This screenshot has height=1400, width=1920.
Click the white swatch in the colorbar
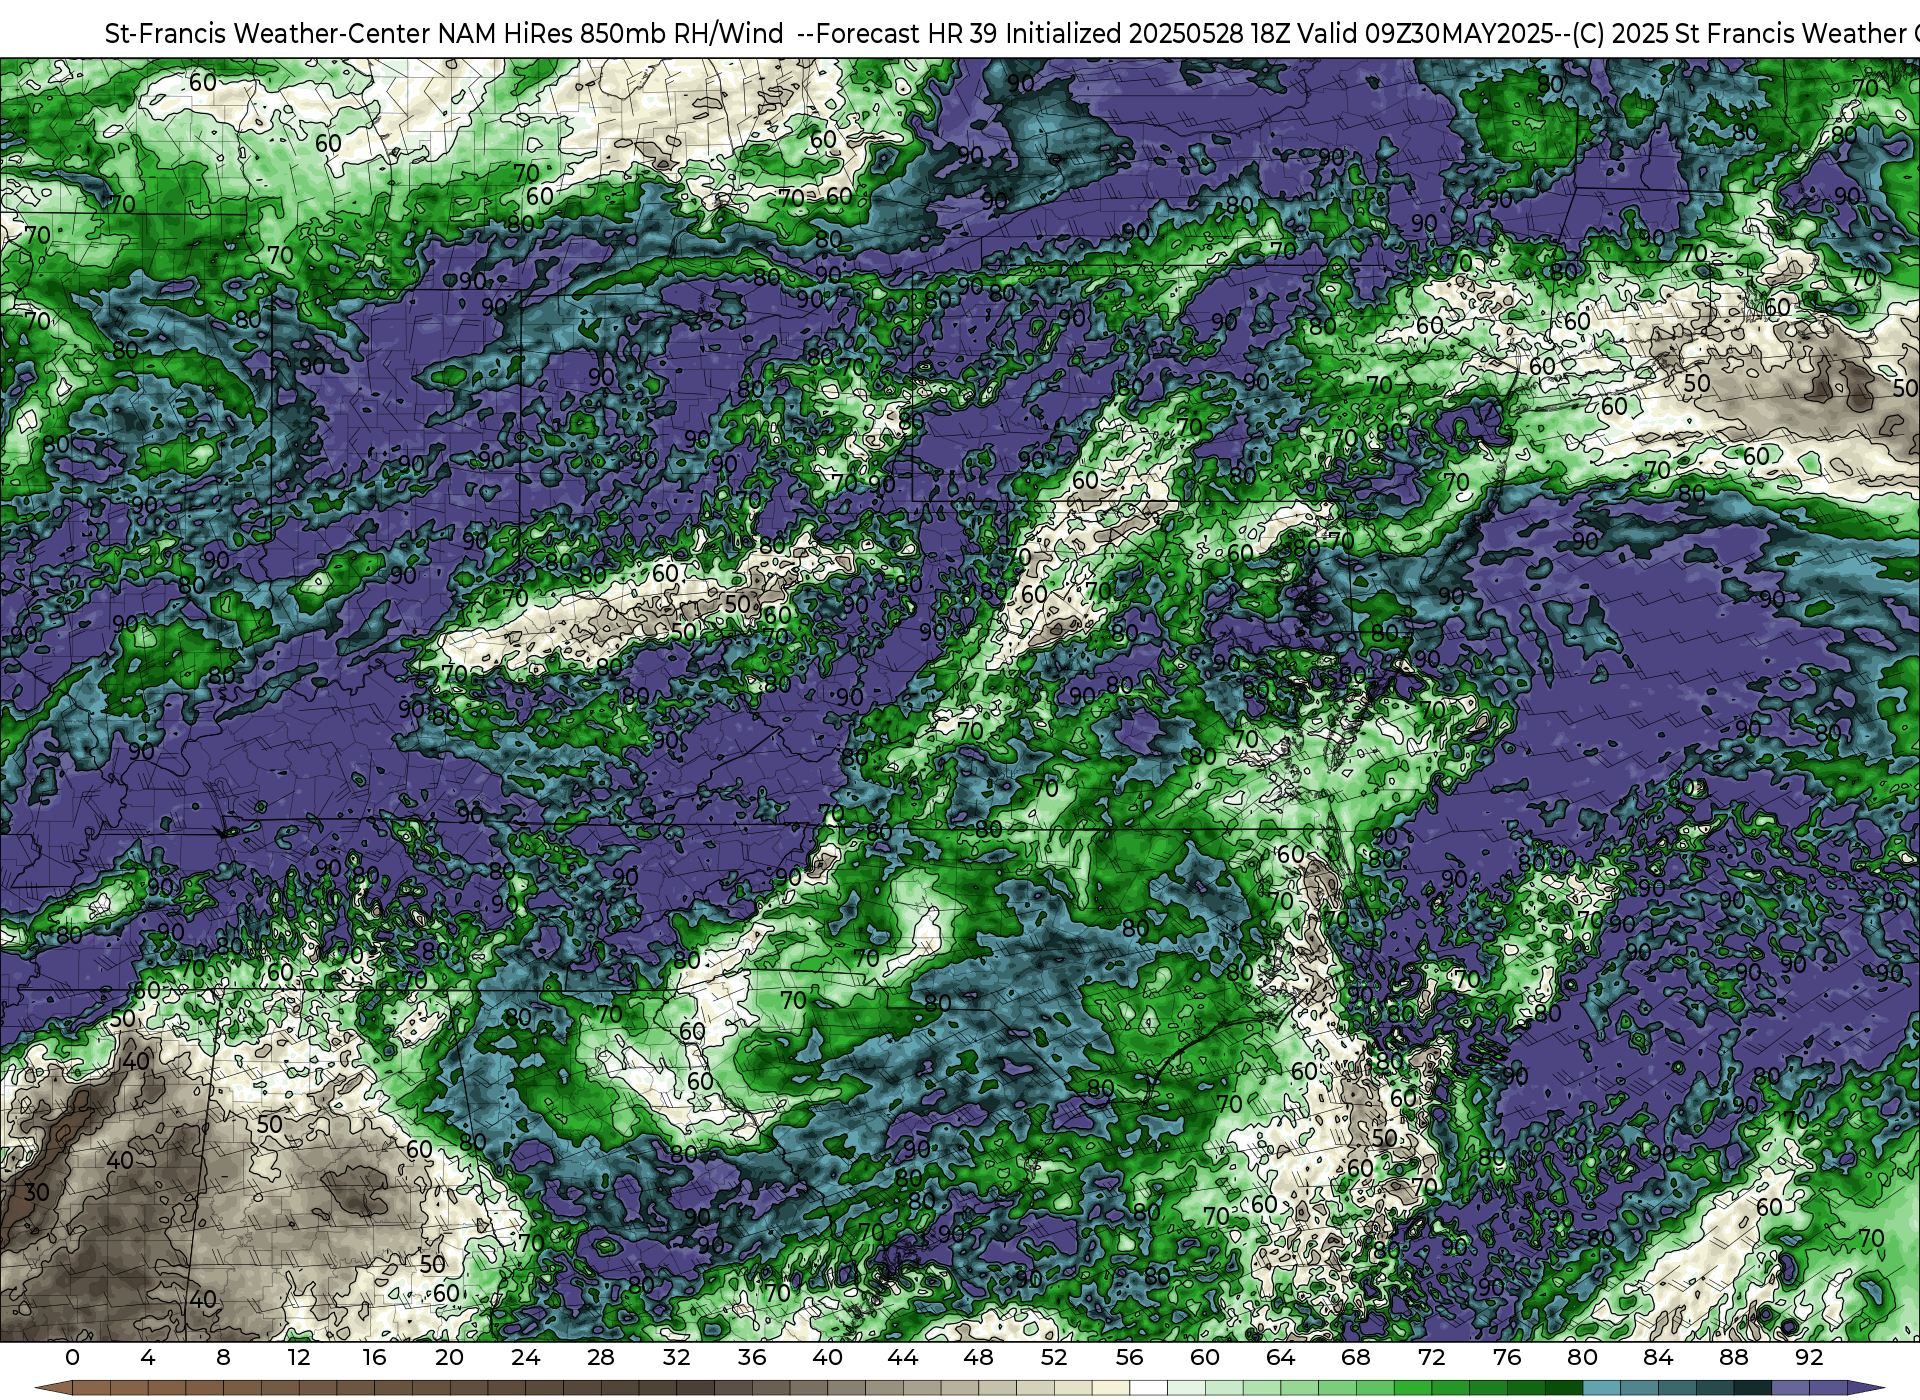(1148, 1388)
